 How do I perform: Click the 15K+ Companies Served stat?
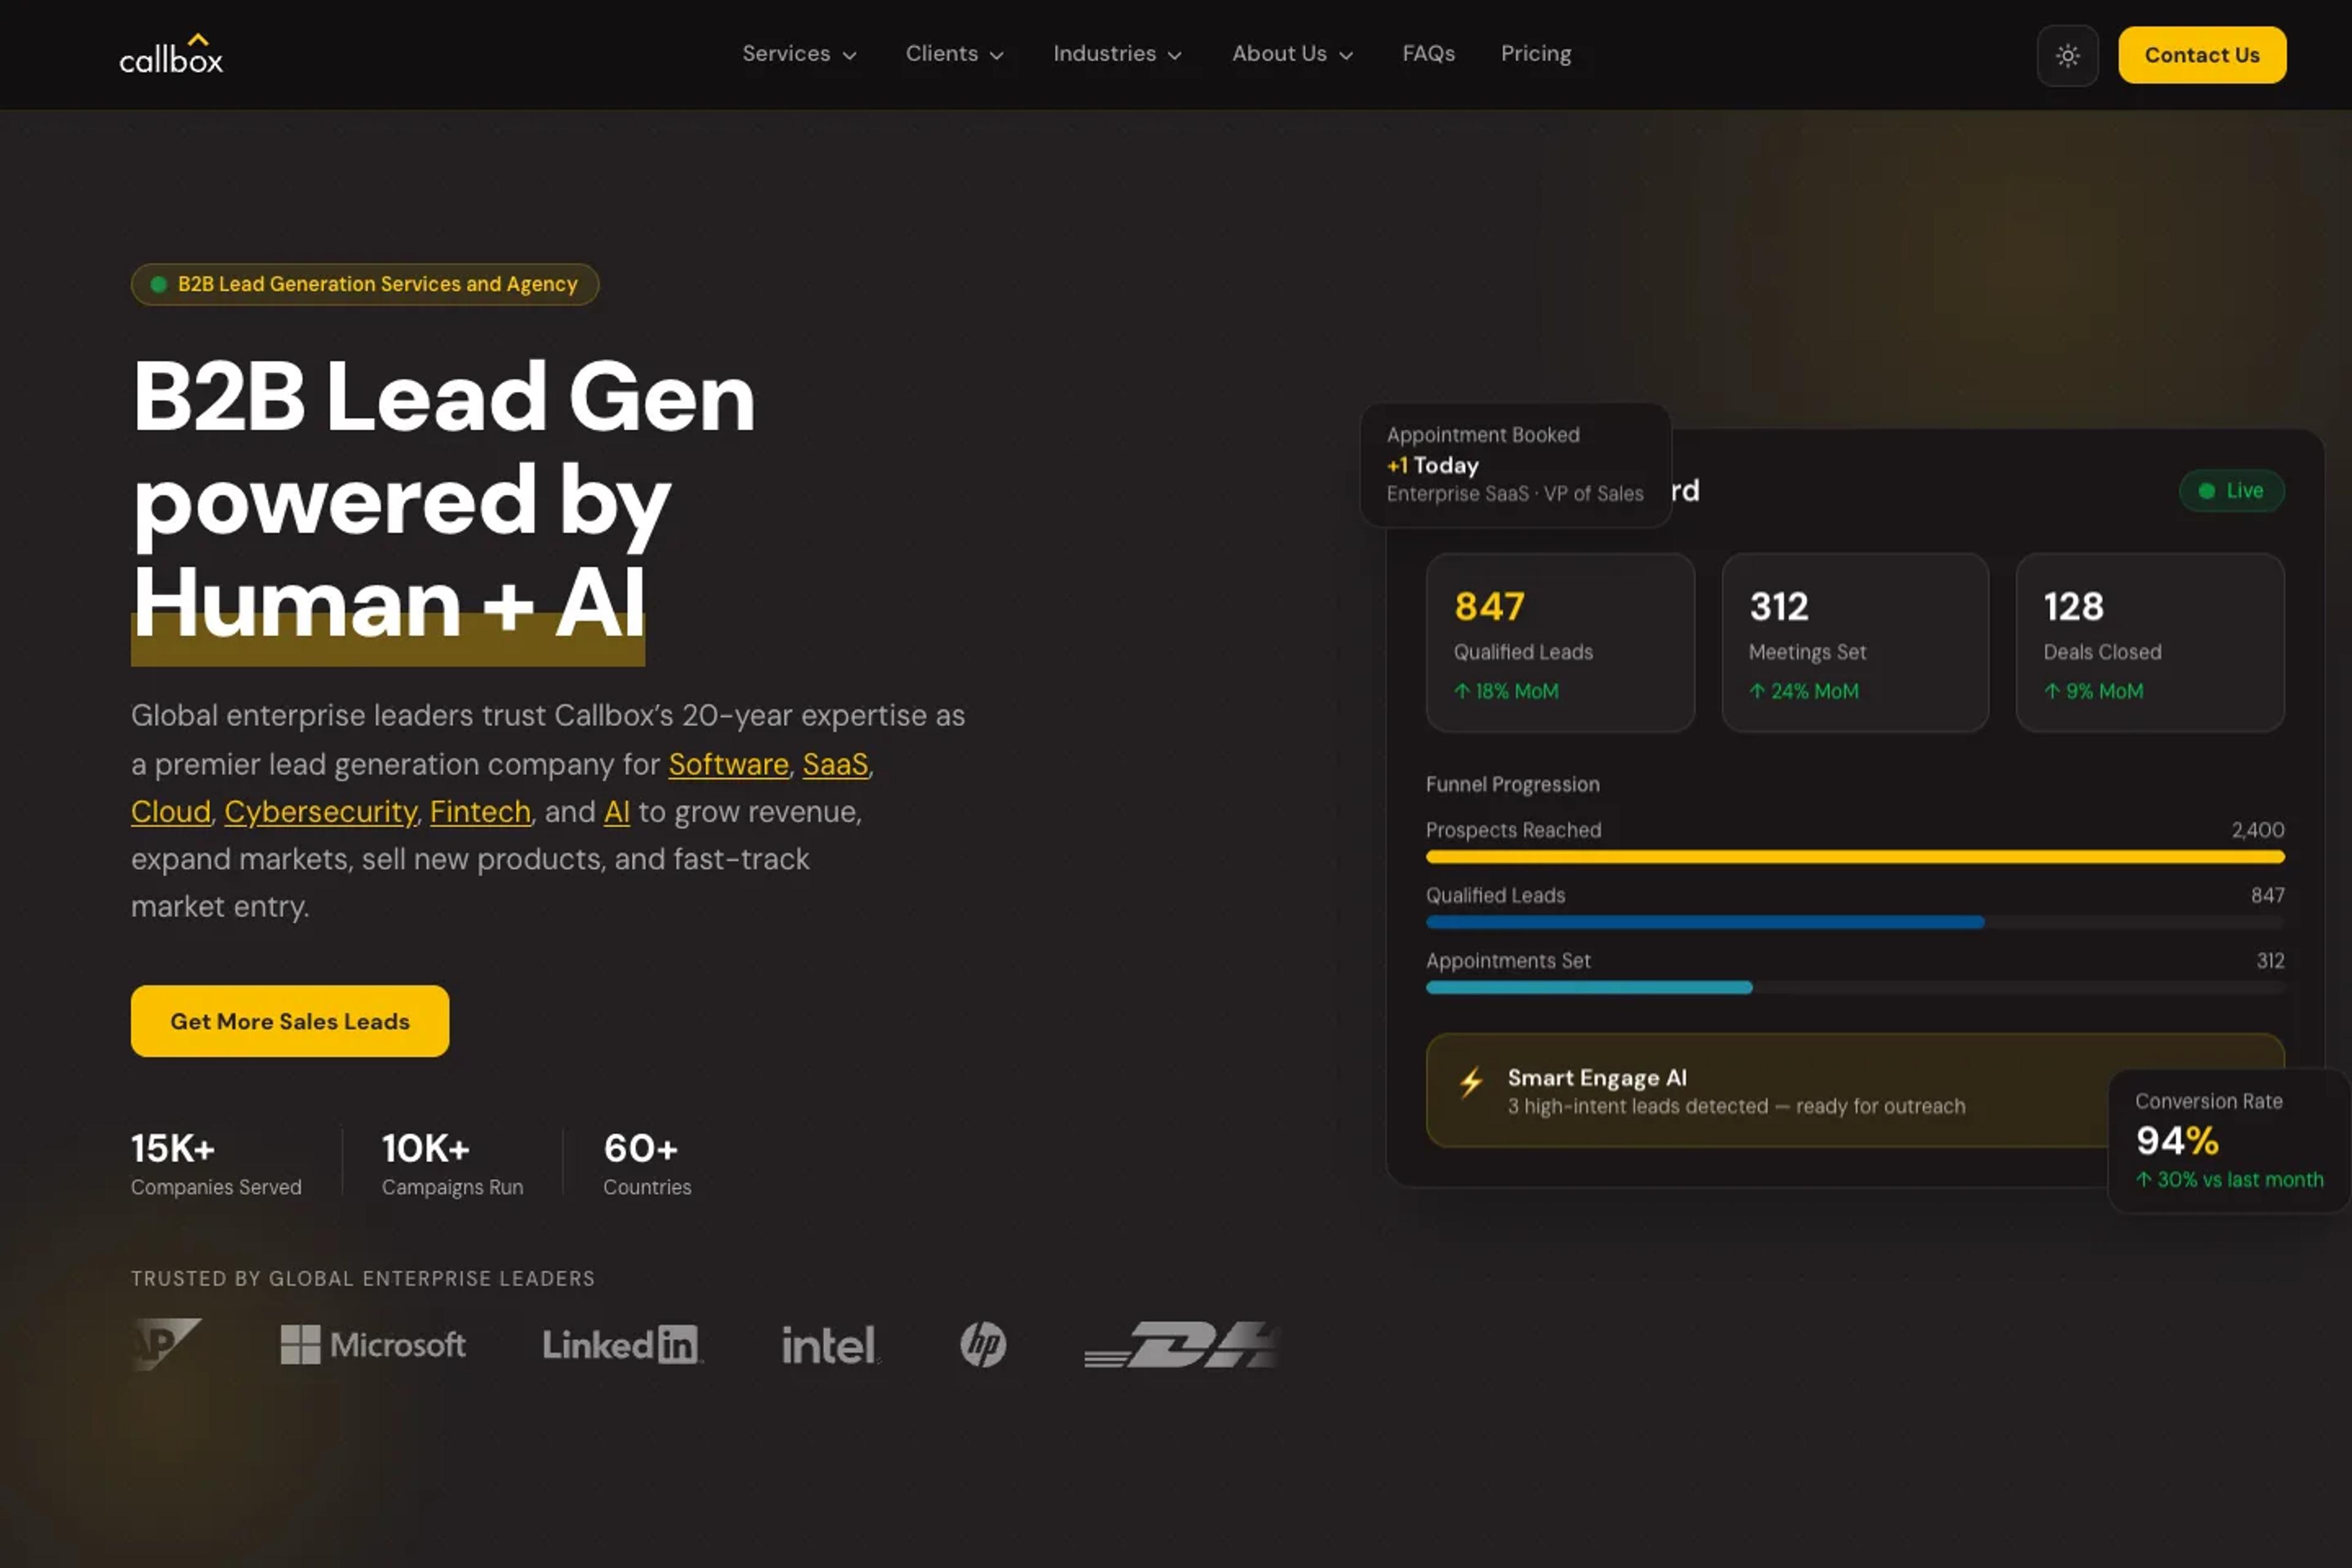[x=216, y=1163]
